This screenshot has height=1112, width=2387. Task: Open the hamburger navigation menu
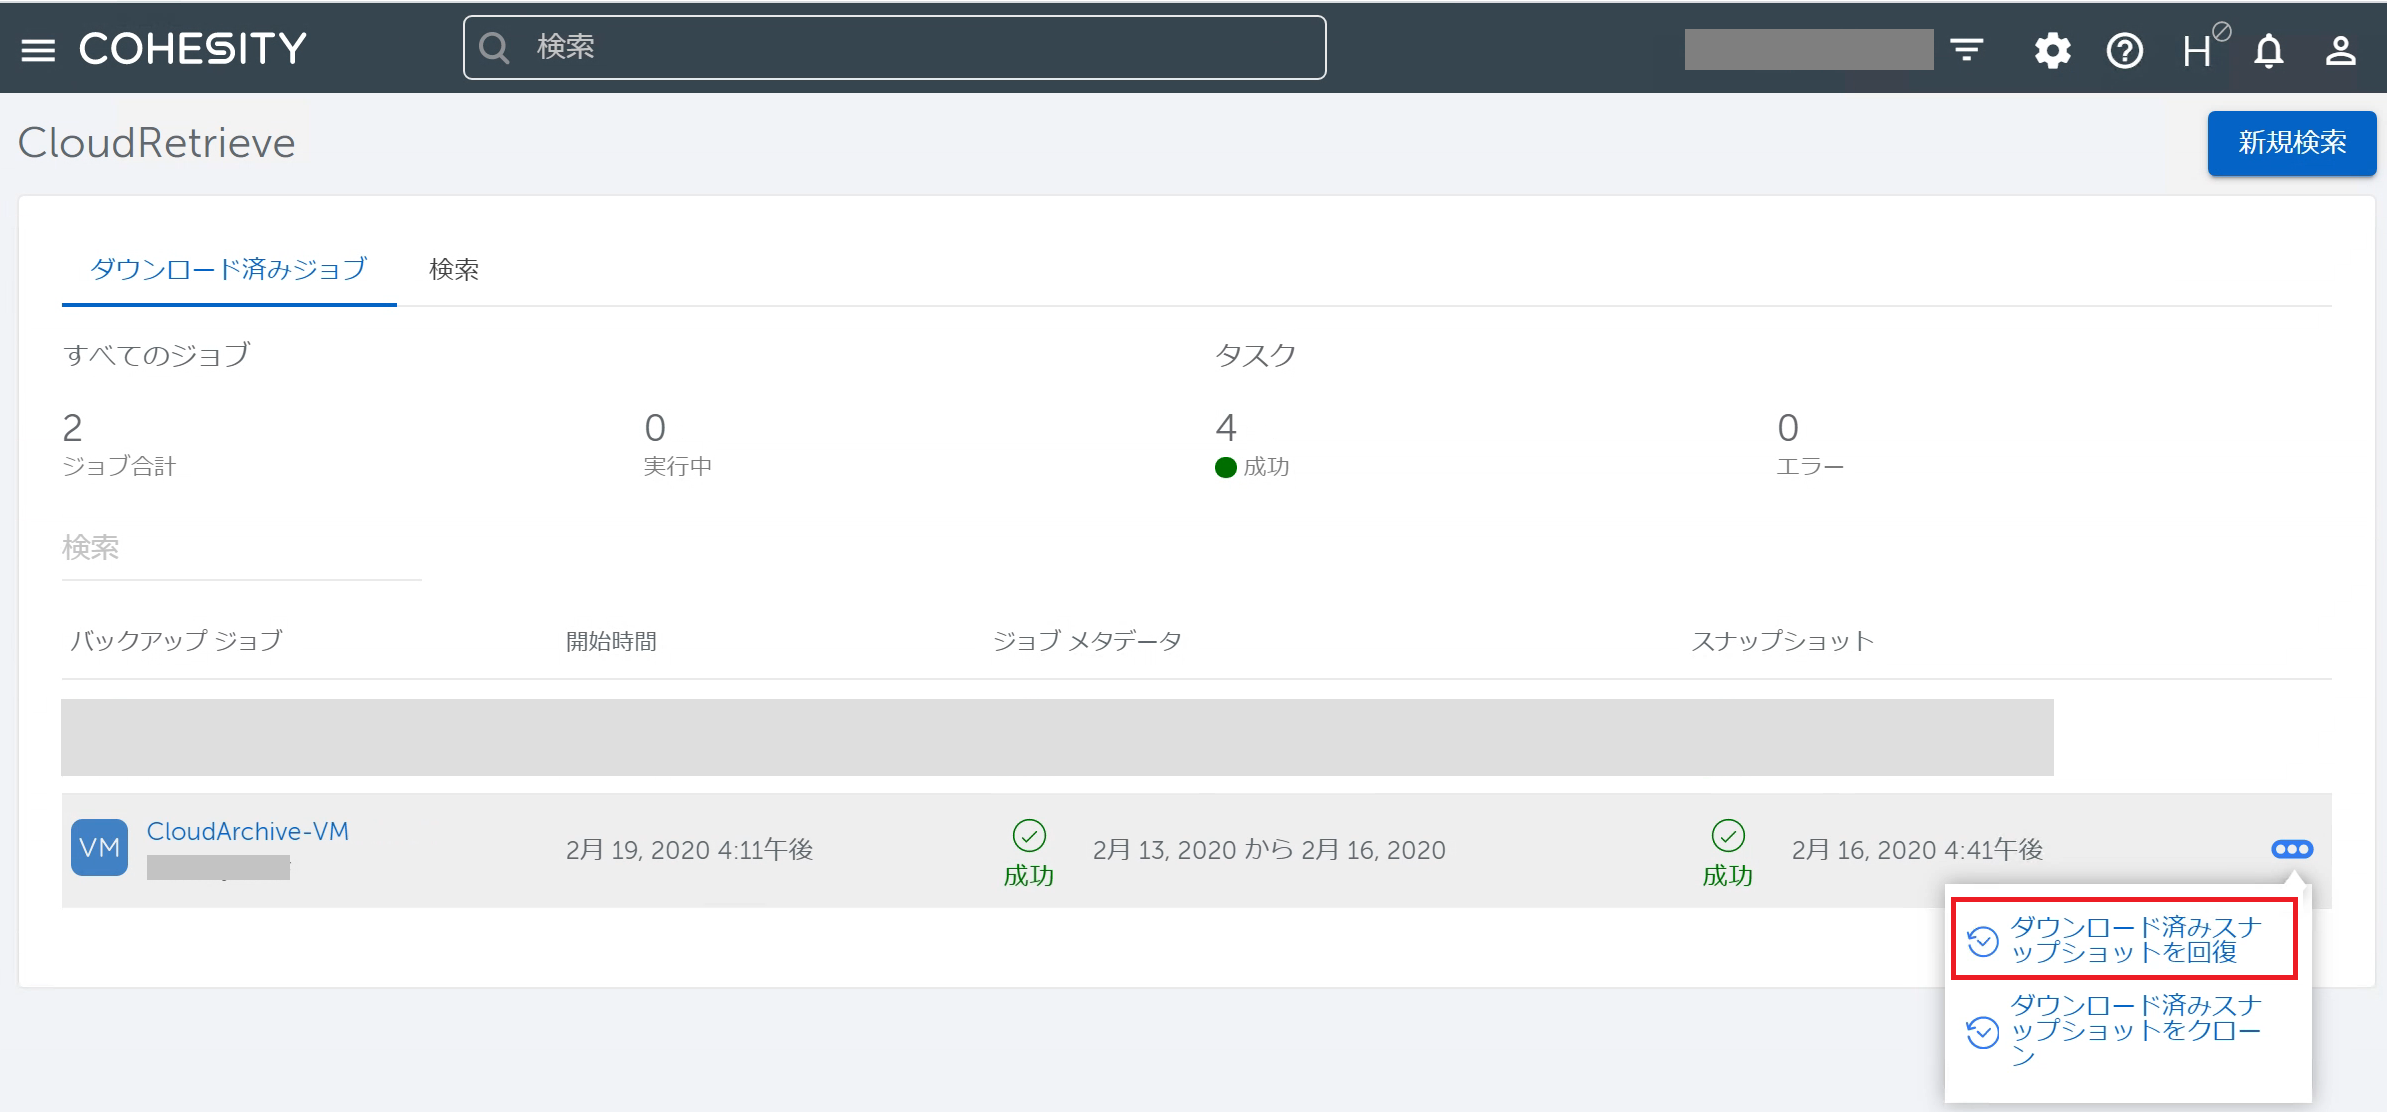point(38,49)
